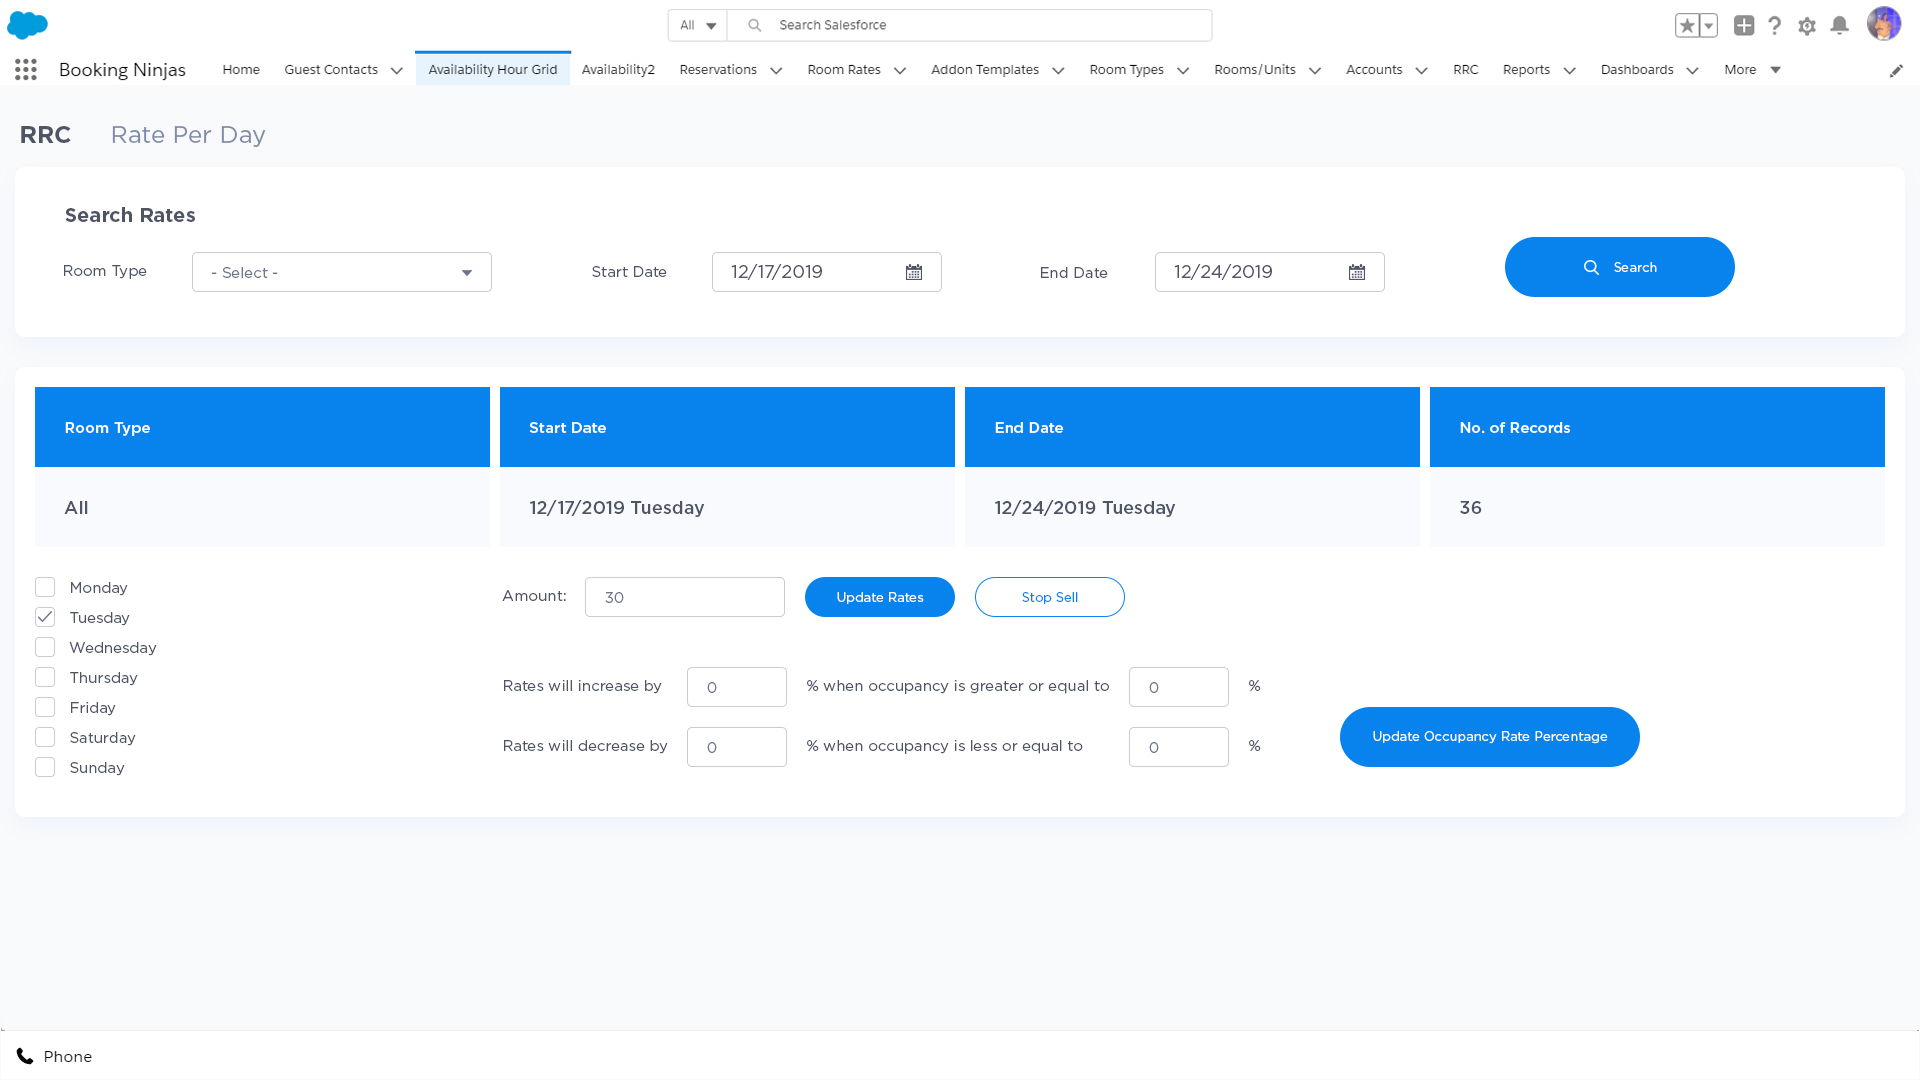1920x1080 pixels.
Task: Click the Salesforce cloud logo
Action: [x=27, y=25]
